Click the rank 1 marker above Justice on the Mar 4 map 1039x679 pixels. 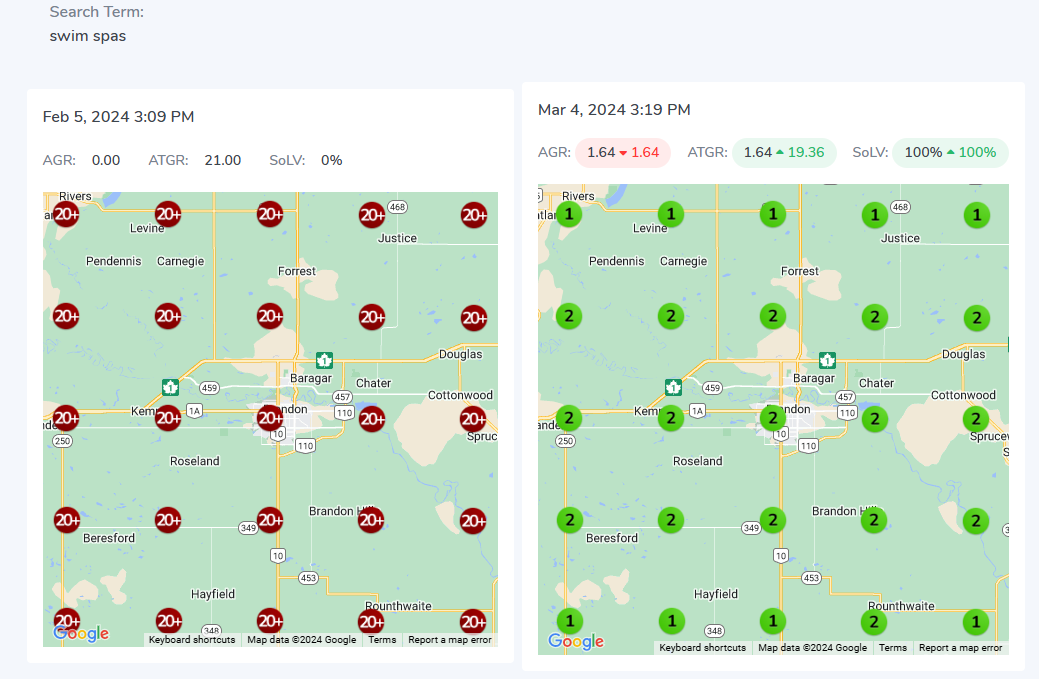[875, 214]
